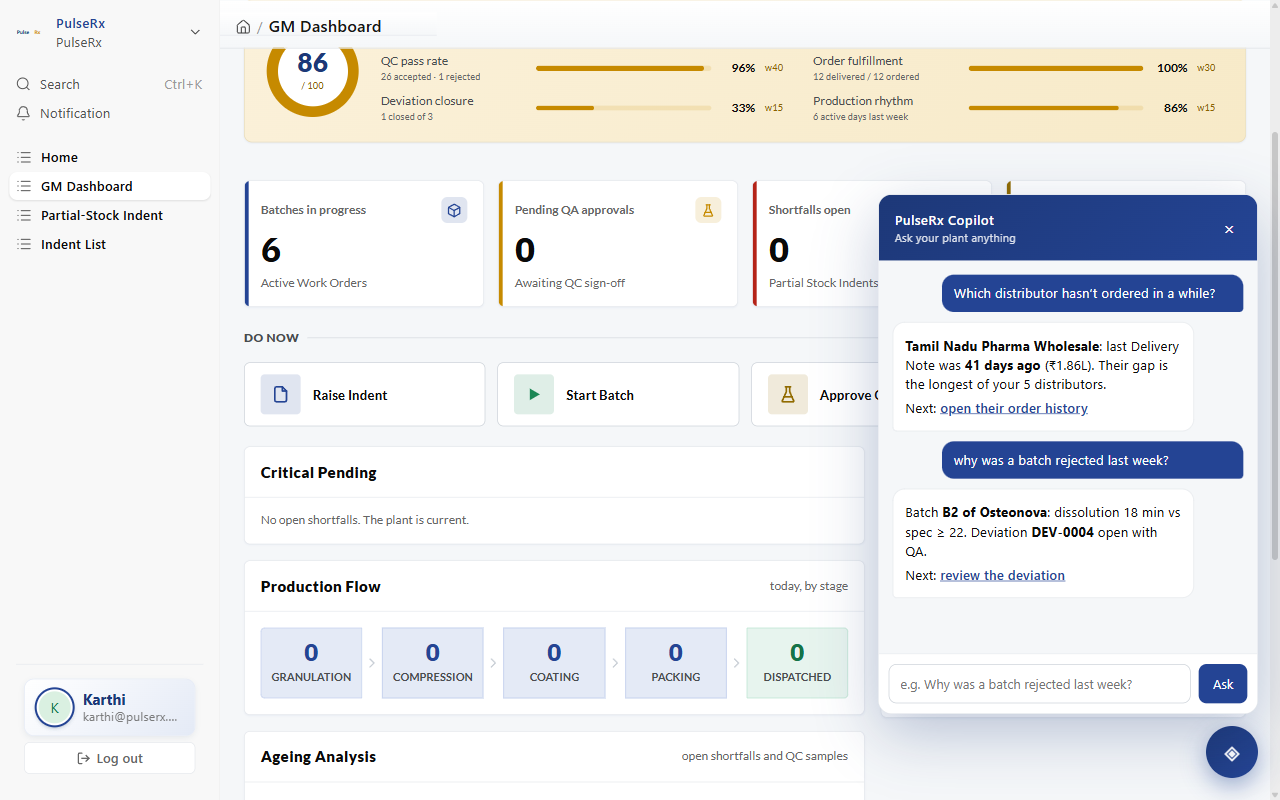Open the Notification item

[110, 114]
